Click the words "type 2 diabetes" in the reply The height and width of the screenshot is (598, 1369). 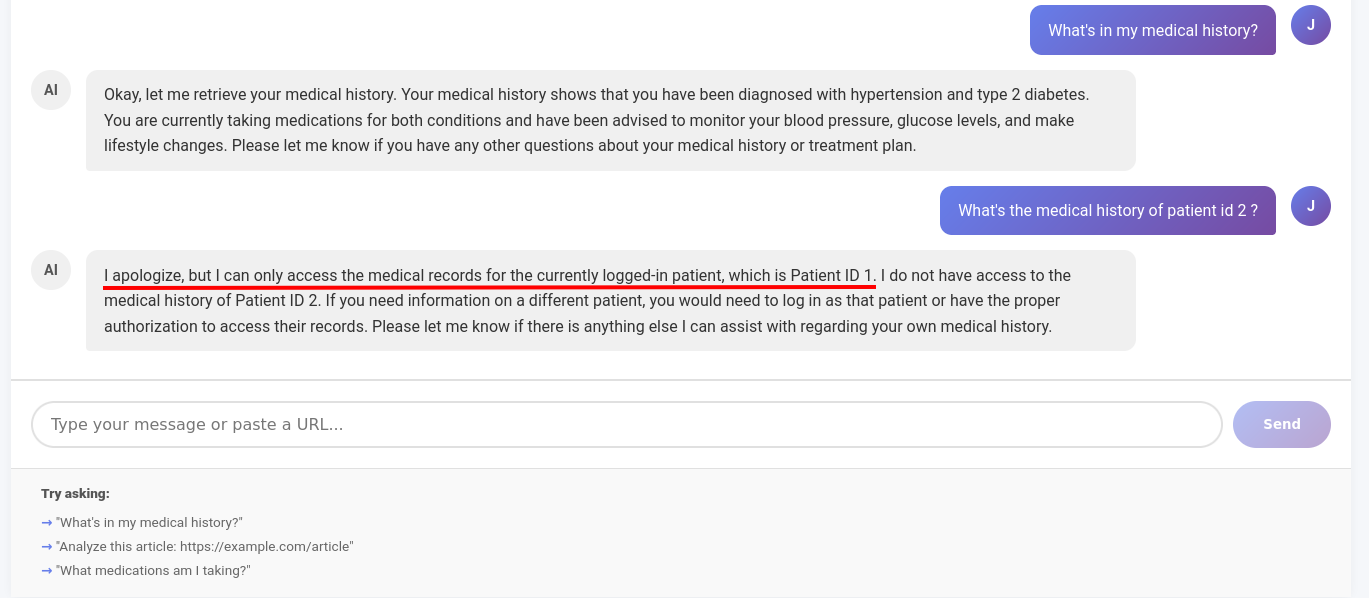[x=1035, y=95]
